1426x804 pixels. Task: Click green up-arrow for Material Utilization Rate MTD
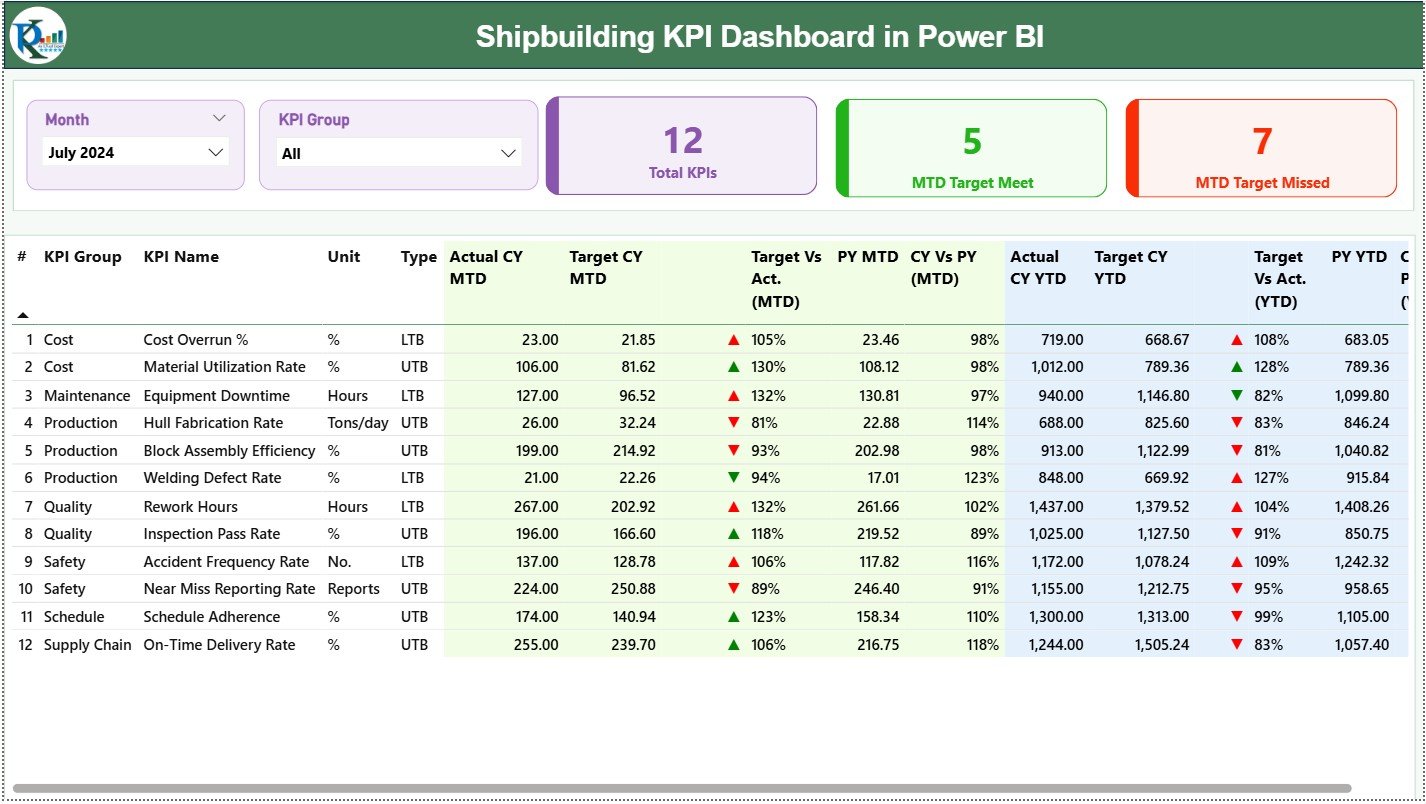click(x=731, y=367)
